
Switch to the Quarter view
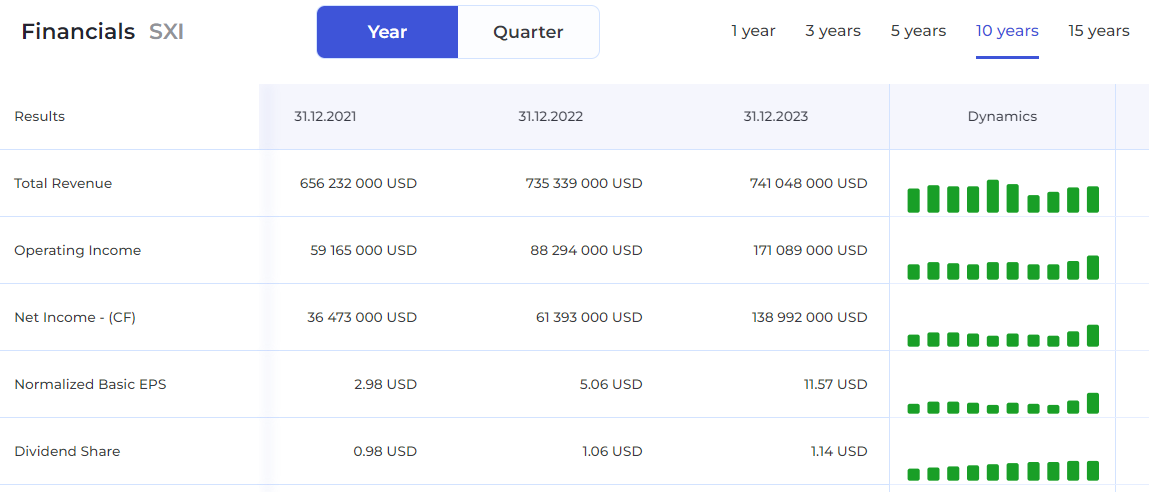(x=528, y=32)
